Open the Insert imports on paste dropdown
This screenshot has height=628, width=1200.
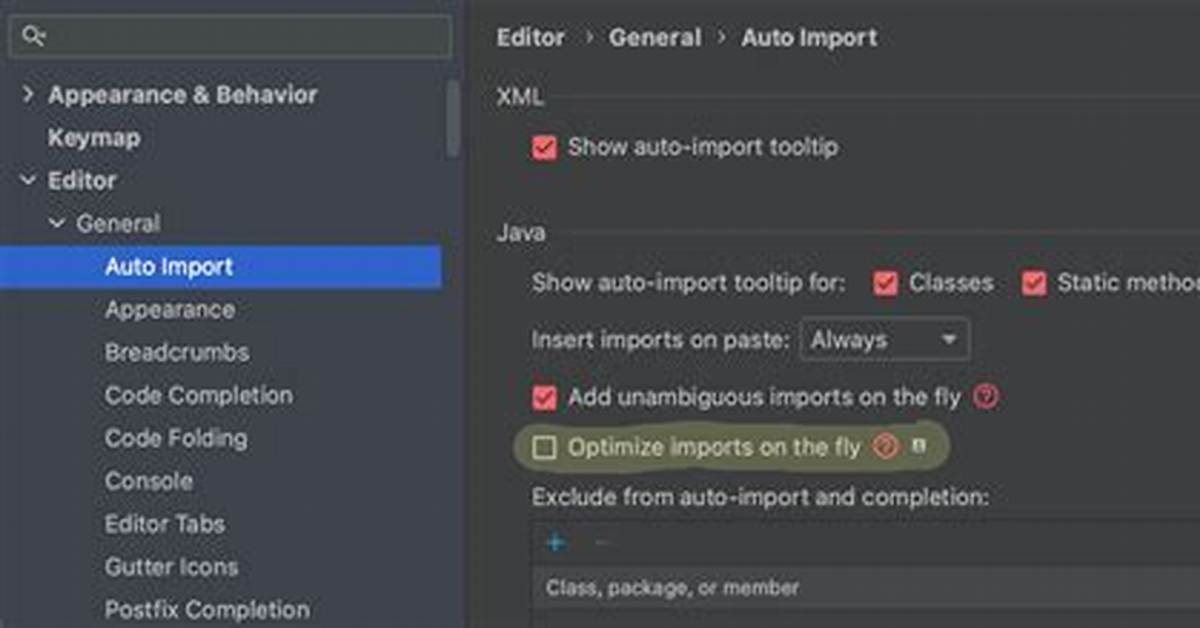pyautogui.click(x=884, y=340)
